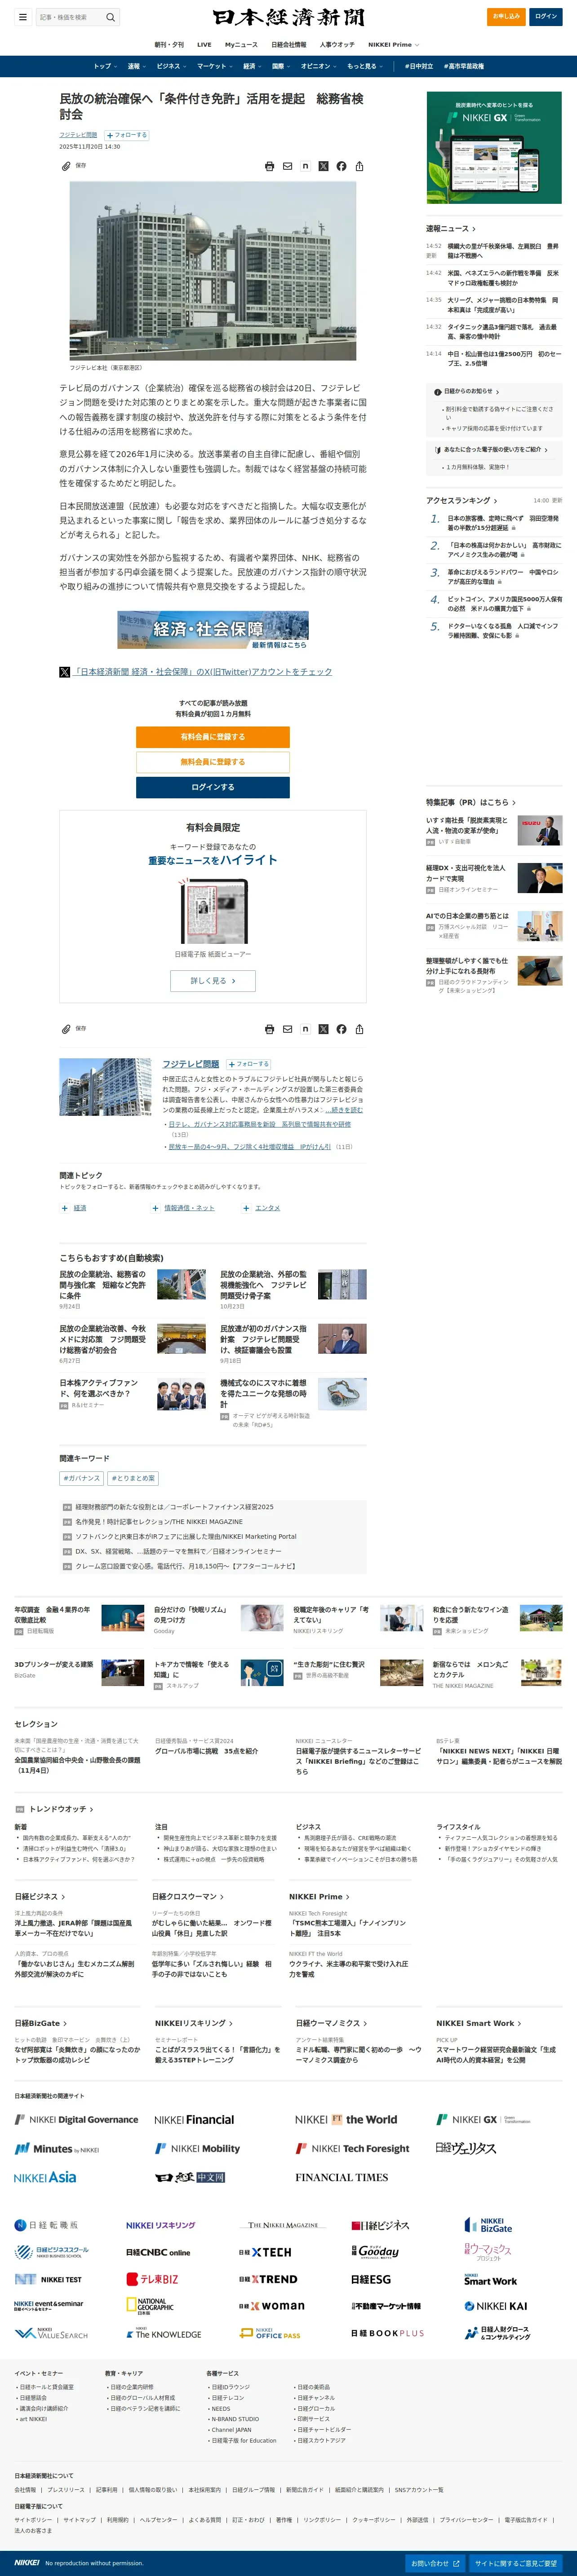
Task: Share on Facebook with the icon under the headline
Action: pyautogui.click(x=341, y=166)
